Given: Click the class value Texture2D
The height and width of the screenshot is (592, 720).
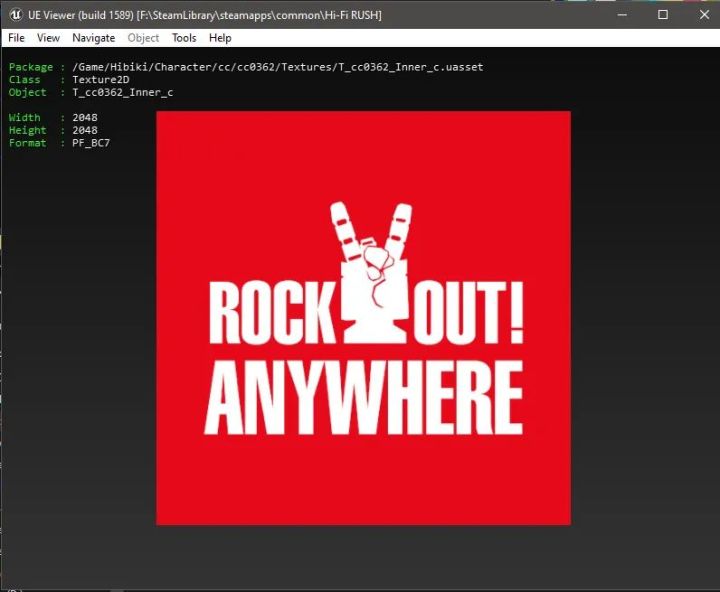Looking at the screenshot, I should 101,79.
